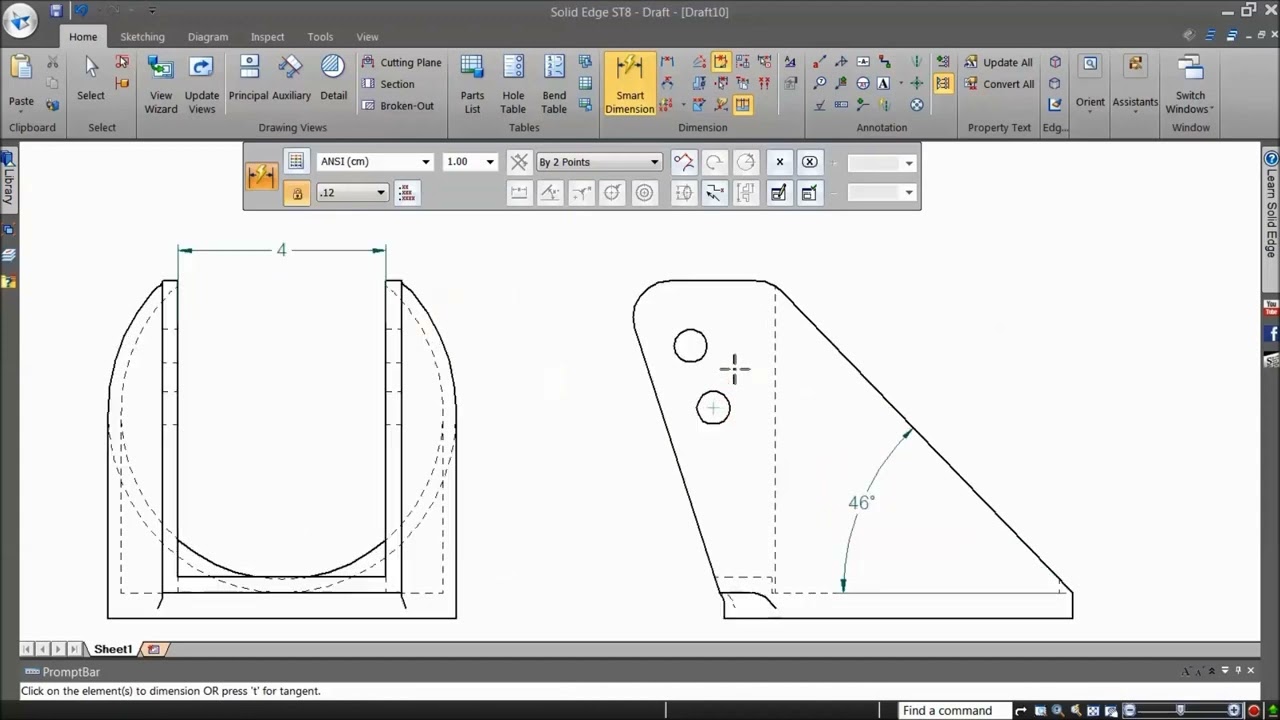
Task: Toggle the 'x' tolerance button in command bar
Action: (780, 161)
